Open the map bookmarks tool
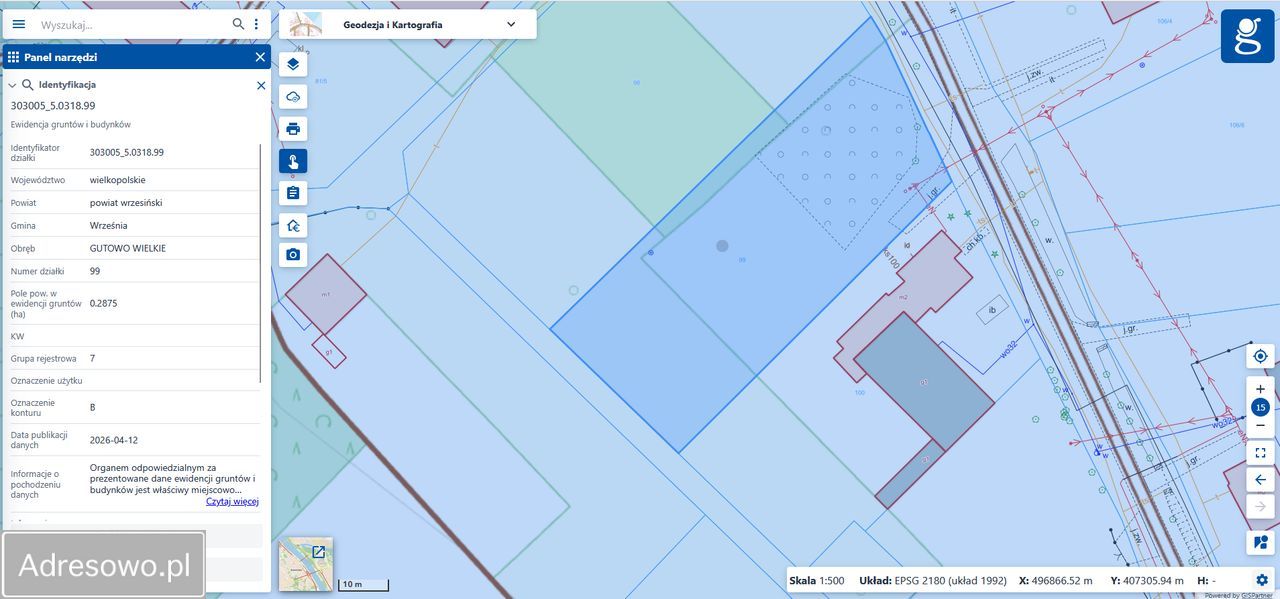The width and height of the screenshot is (1280, 599). [x=1260, y=543]
